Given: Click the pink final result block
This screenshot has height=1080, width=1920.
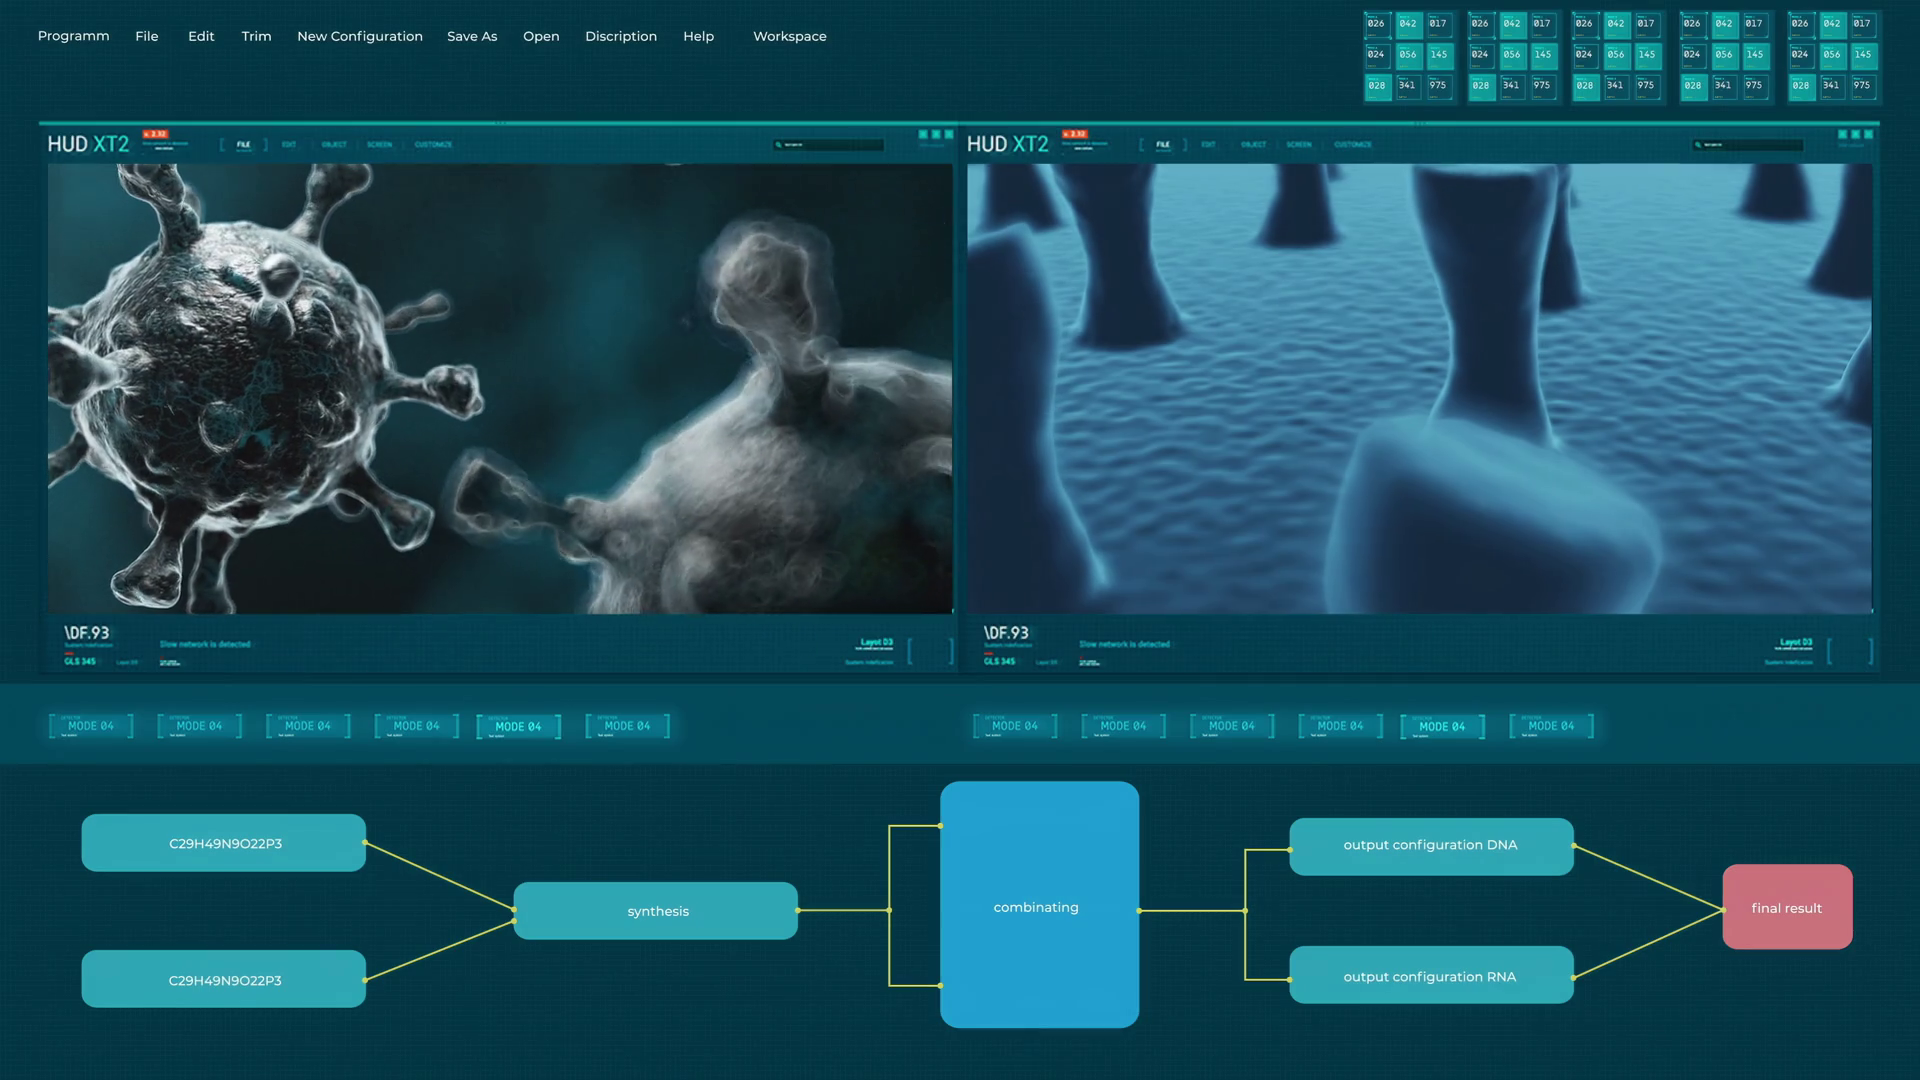Looking at the screenshot, I should pyautogui.click(x=1787, y=908).
